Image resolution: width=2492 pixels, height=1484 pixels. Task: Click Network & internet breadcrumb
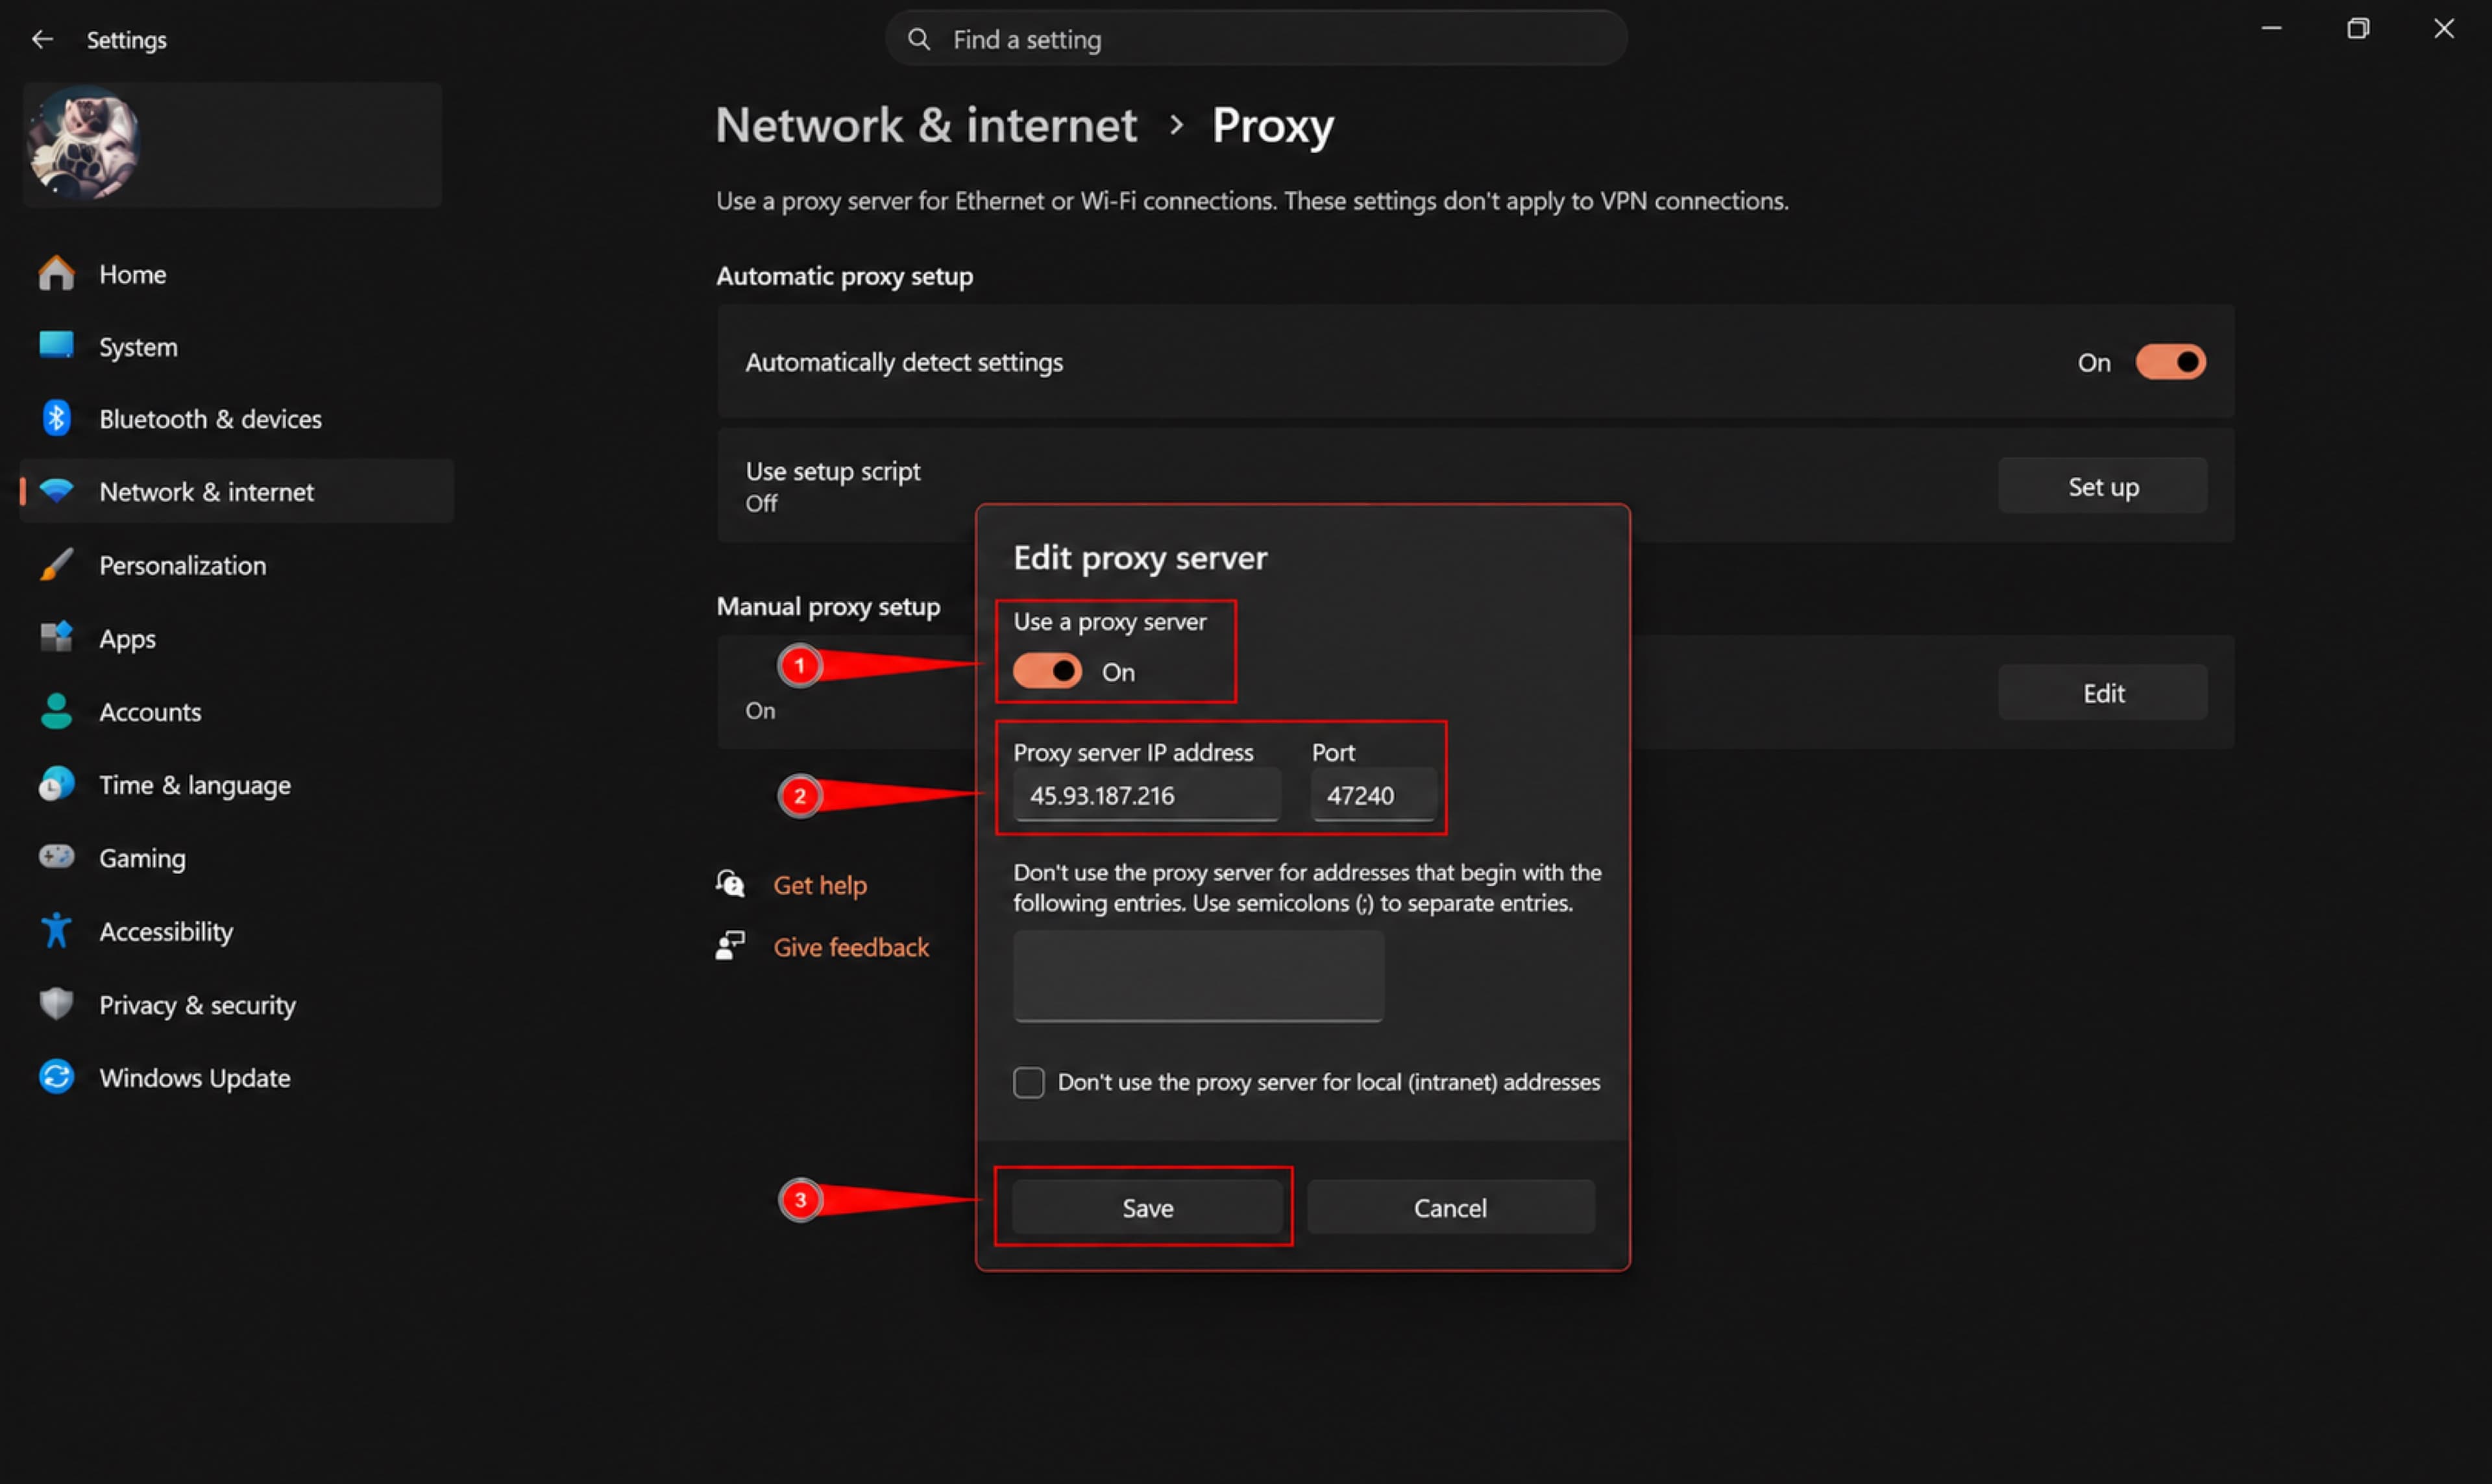point(926,125)
